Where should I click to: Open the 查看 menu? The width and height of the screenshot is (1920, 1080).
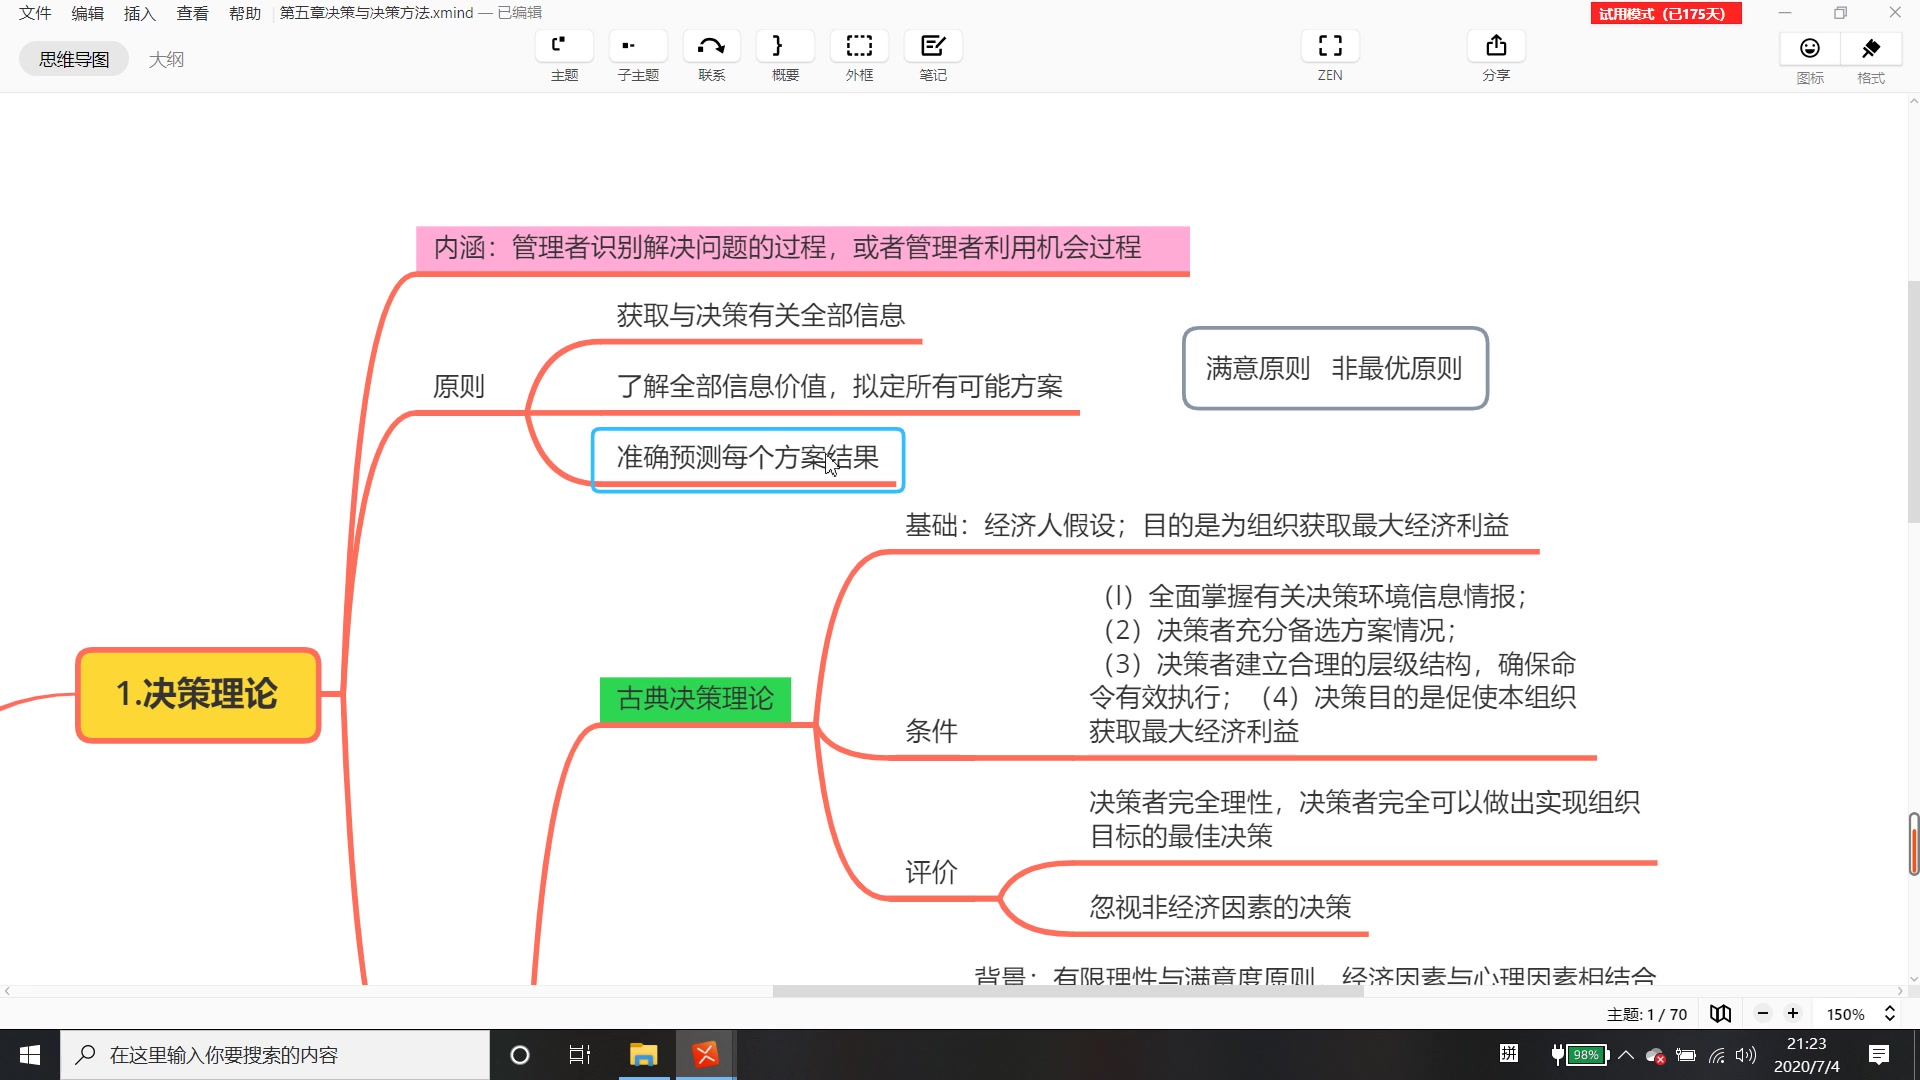(x=192, y=13)
